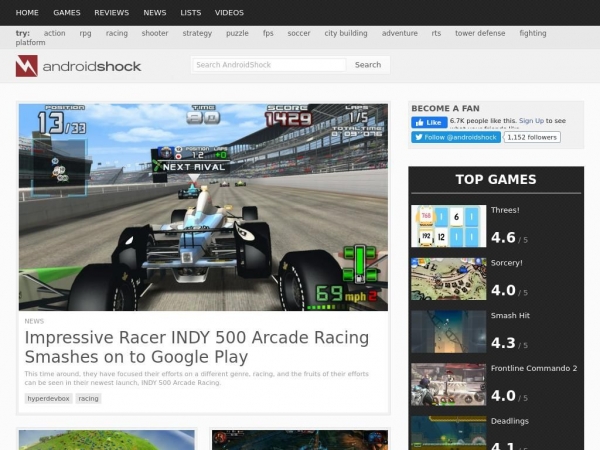
Task: Open the fps genre link
Action: (268, 33)
